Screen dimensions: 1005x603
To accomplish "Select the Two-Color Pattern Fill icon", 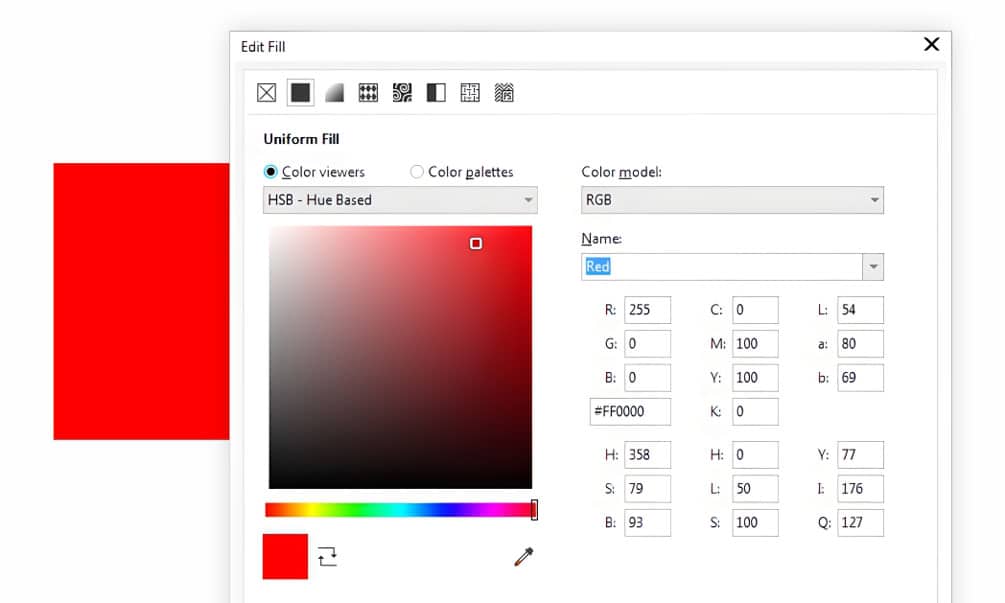I will pos(436,93).
